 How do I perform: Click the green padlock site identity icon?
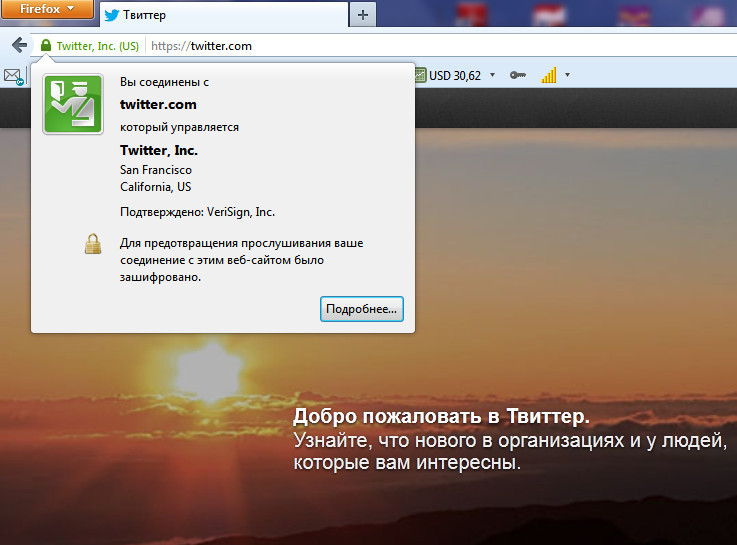(45, 46)
